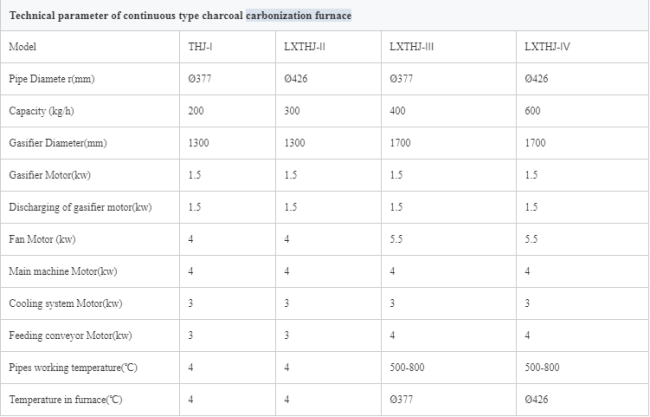Click the table title about charcoal carbonization furnace

[180, 16]
